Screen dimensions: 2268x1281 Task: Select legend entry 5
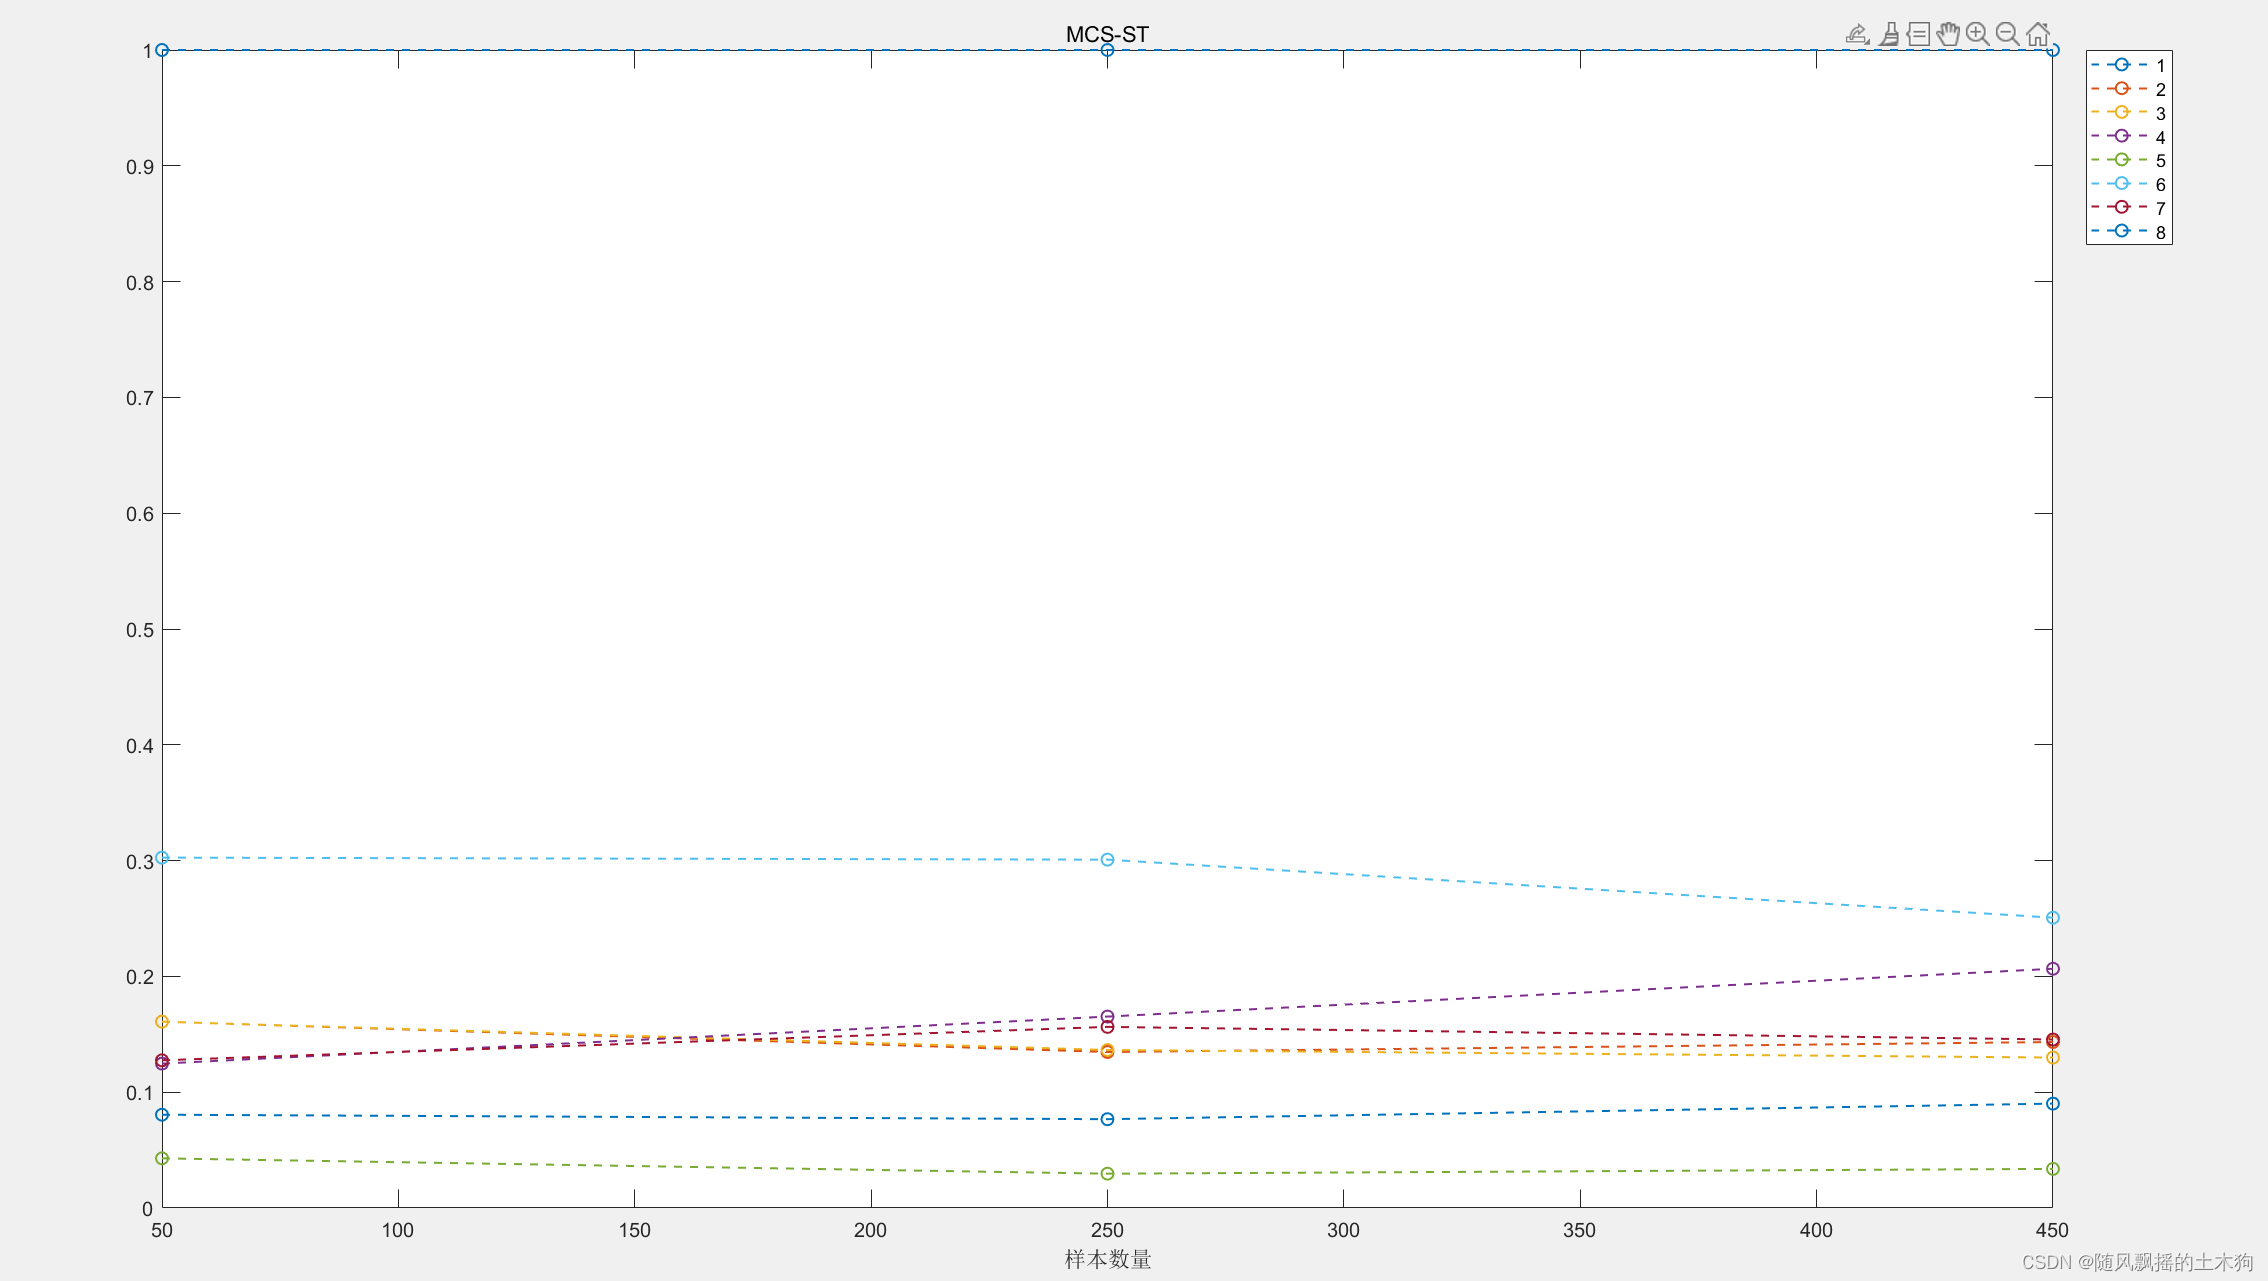[x=2129, y=160]
